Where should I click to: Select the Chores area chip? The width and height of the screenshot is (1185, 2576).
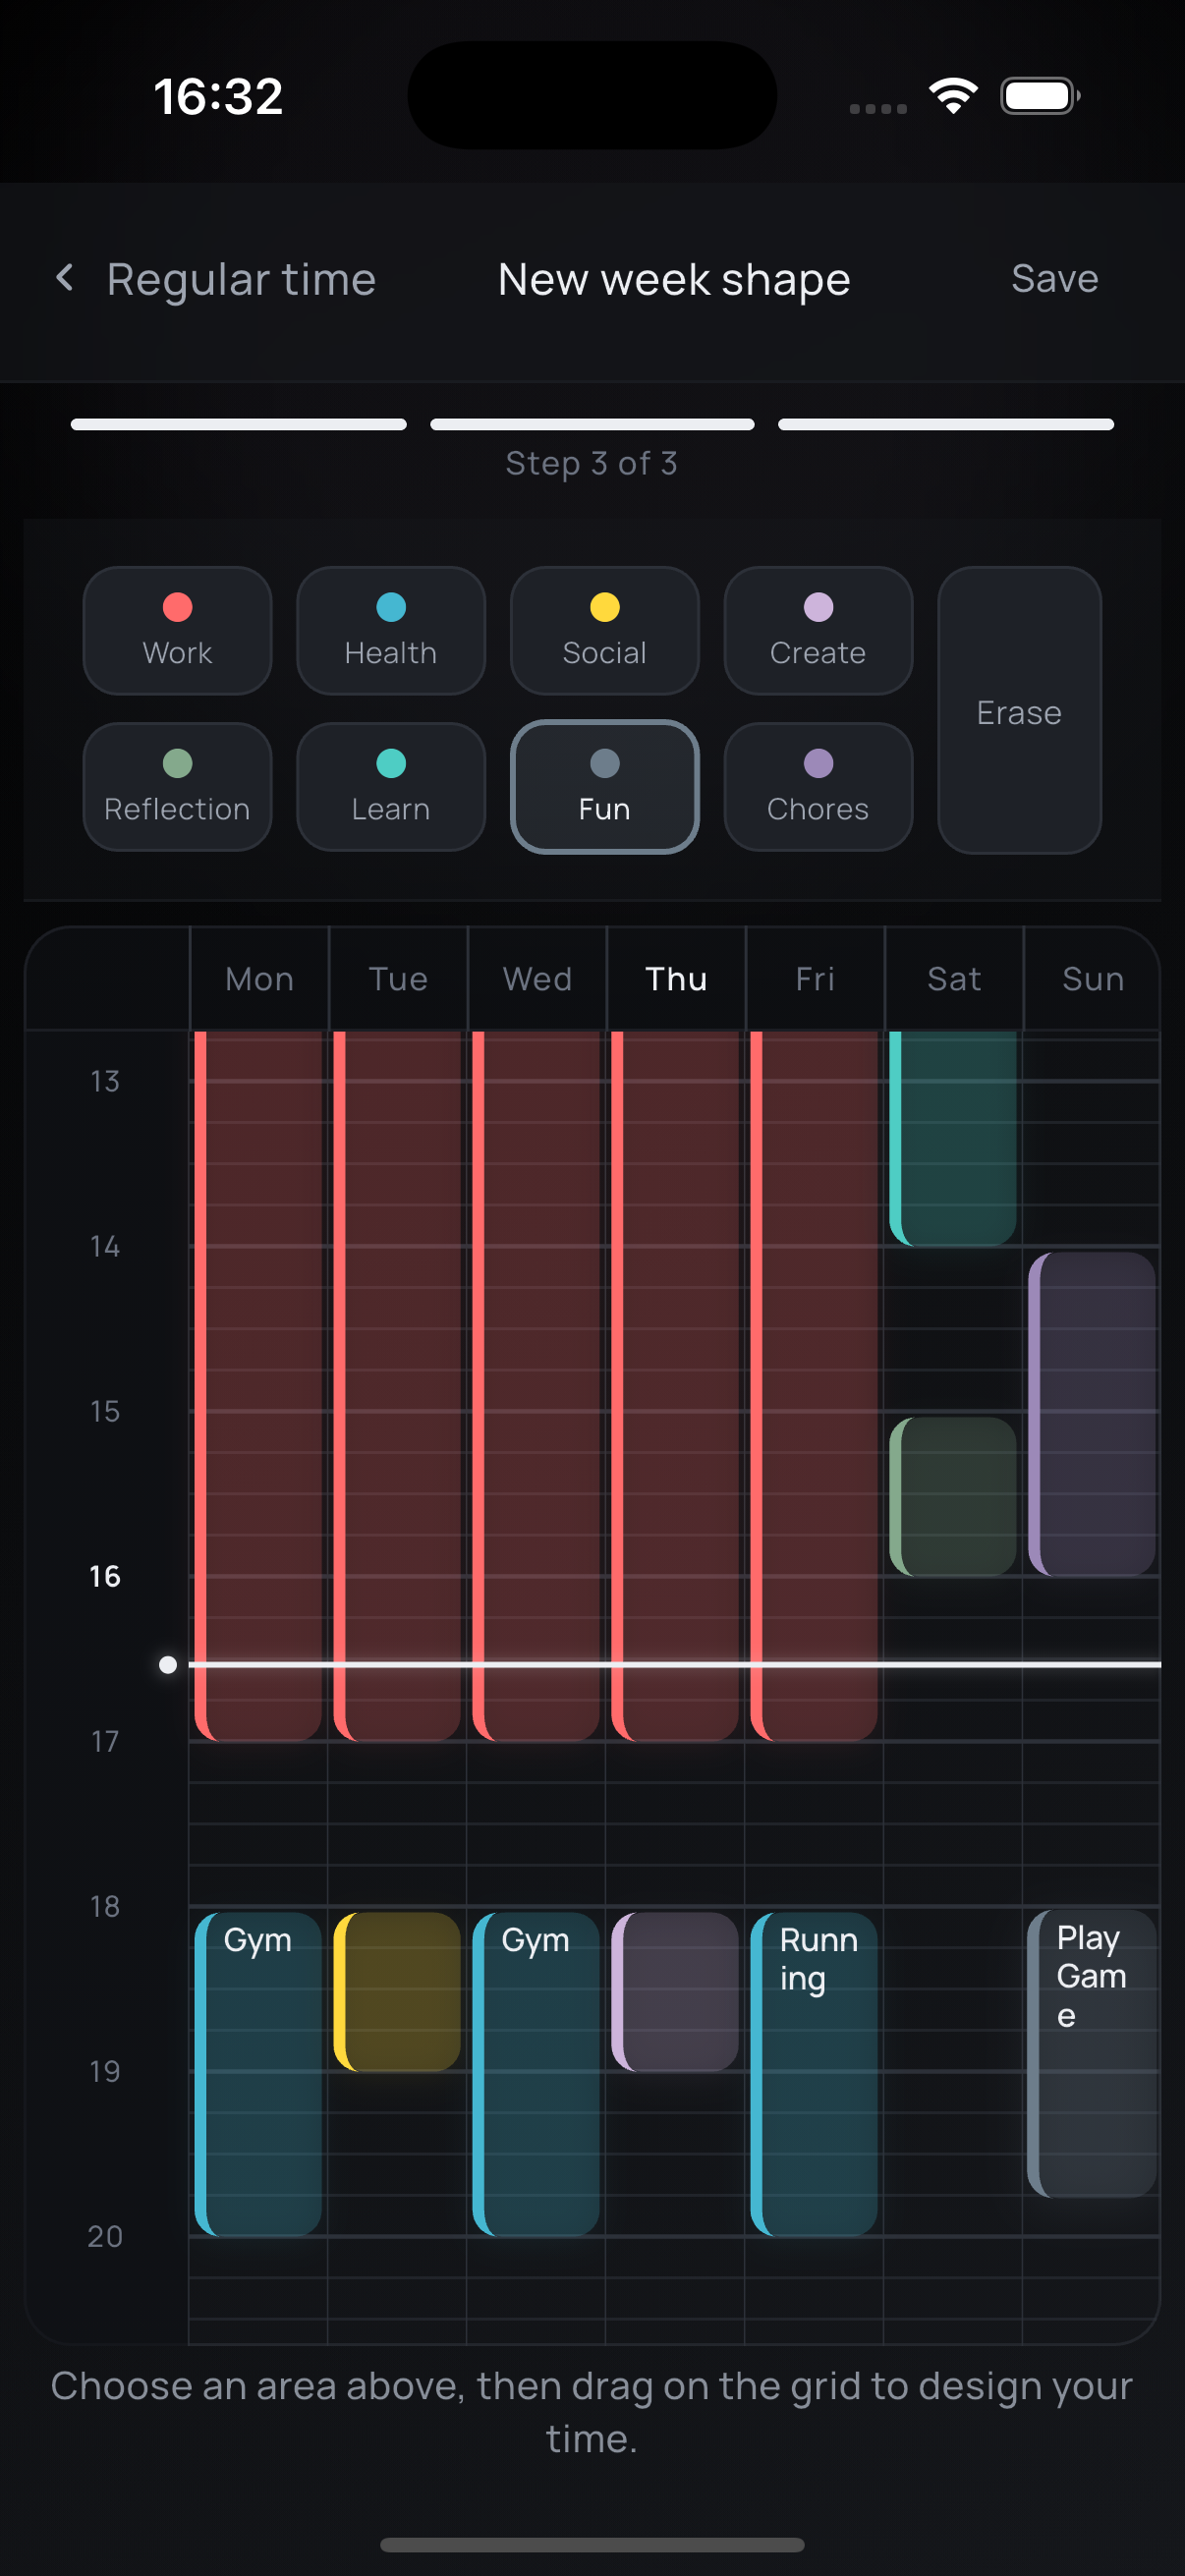(x=818, y=787)
